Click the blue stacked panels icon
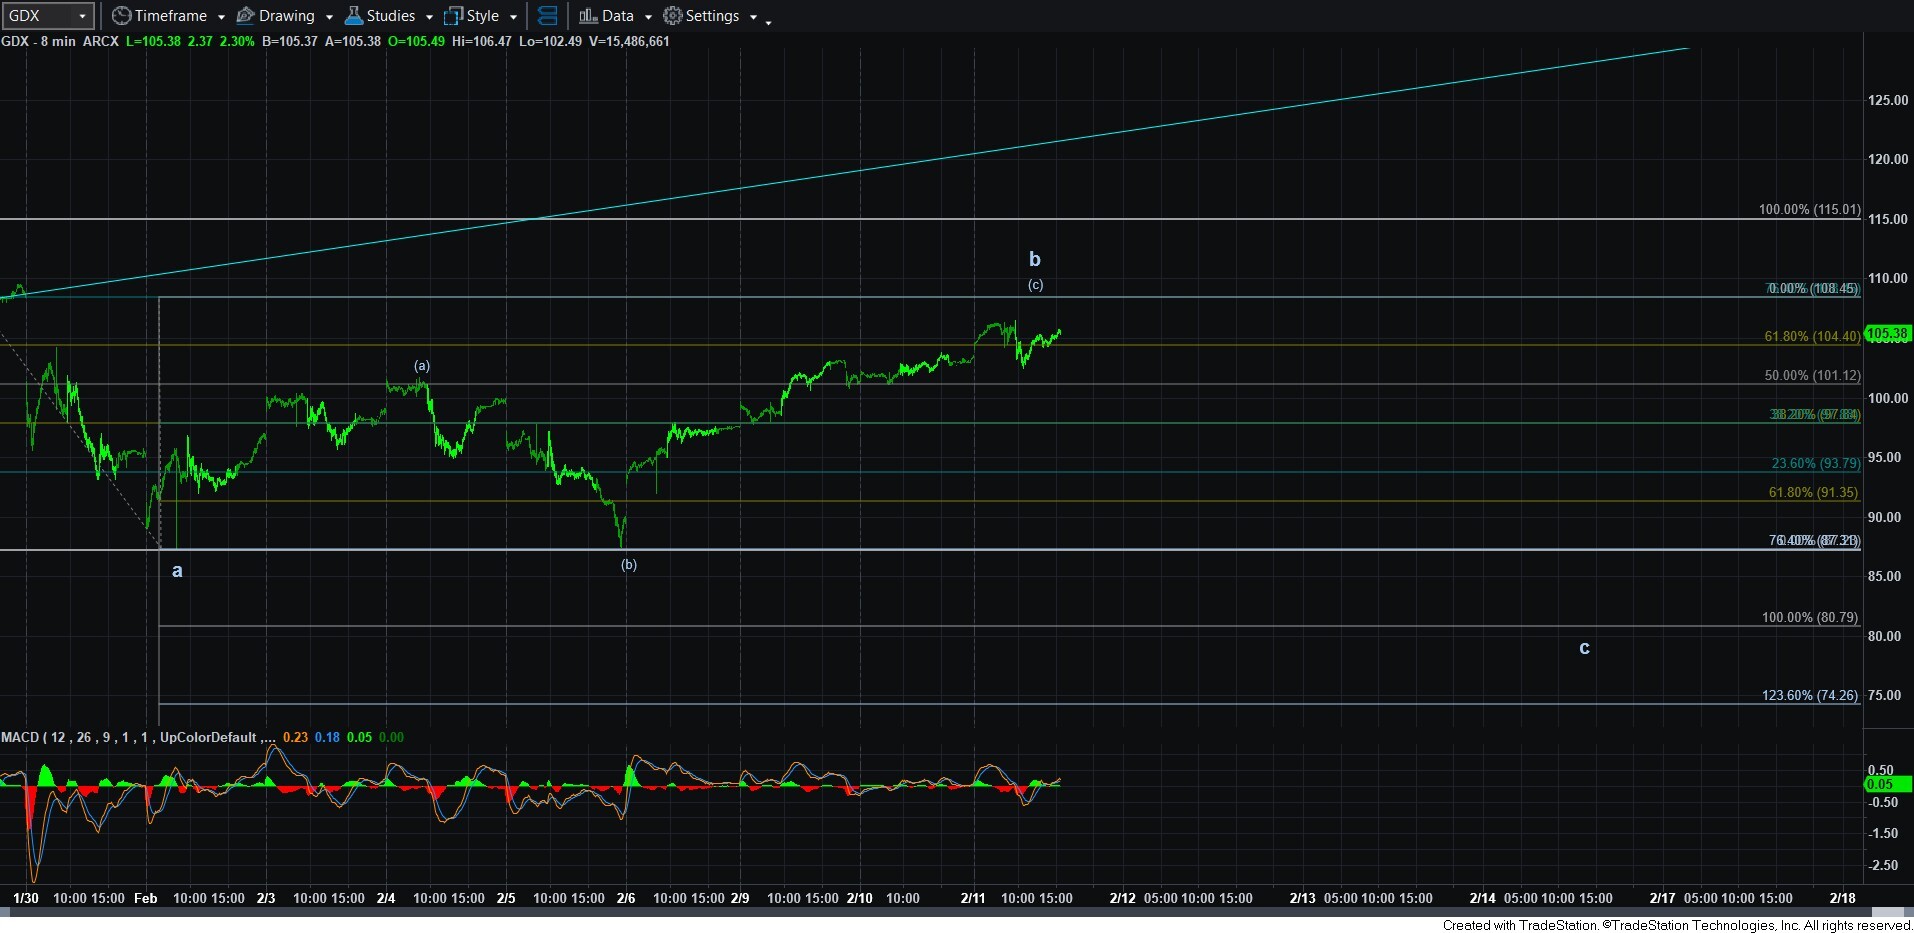This screenshot has height=933, width=1914. tap(547, 16)
